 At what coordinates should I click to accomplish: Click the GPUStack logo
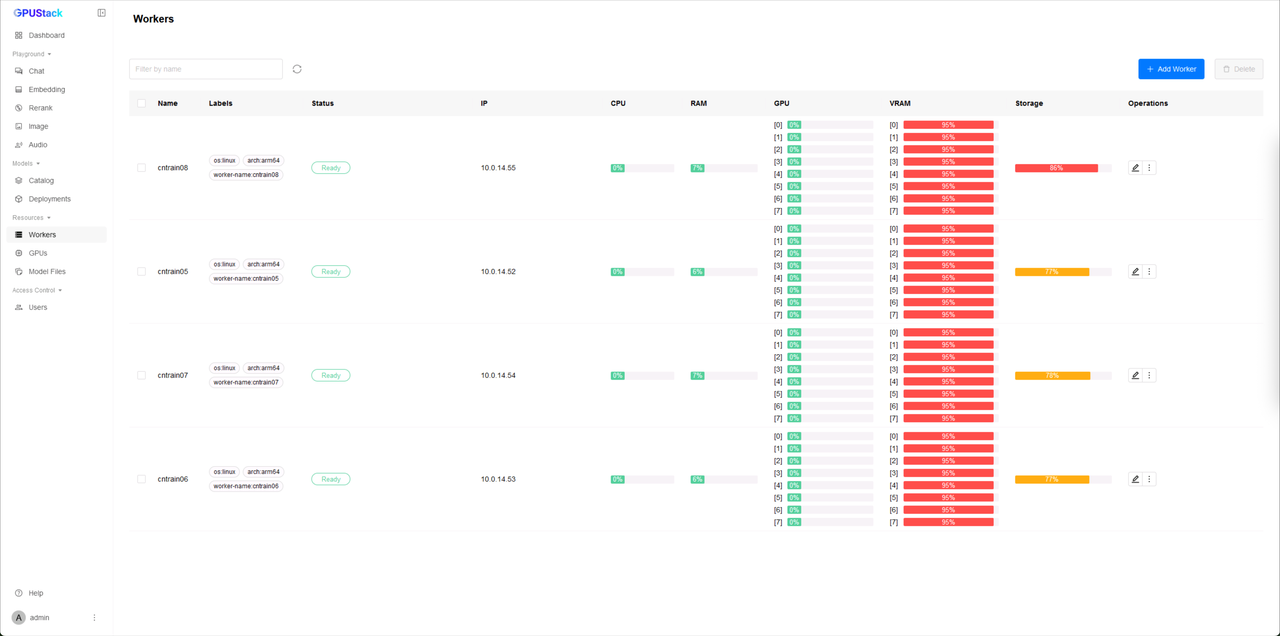point(38,13)
